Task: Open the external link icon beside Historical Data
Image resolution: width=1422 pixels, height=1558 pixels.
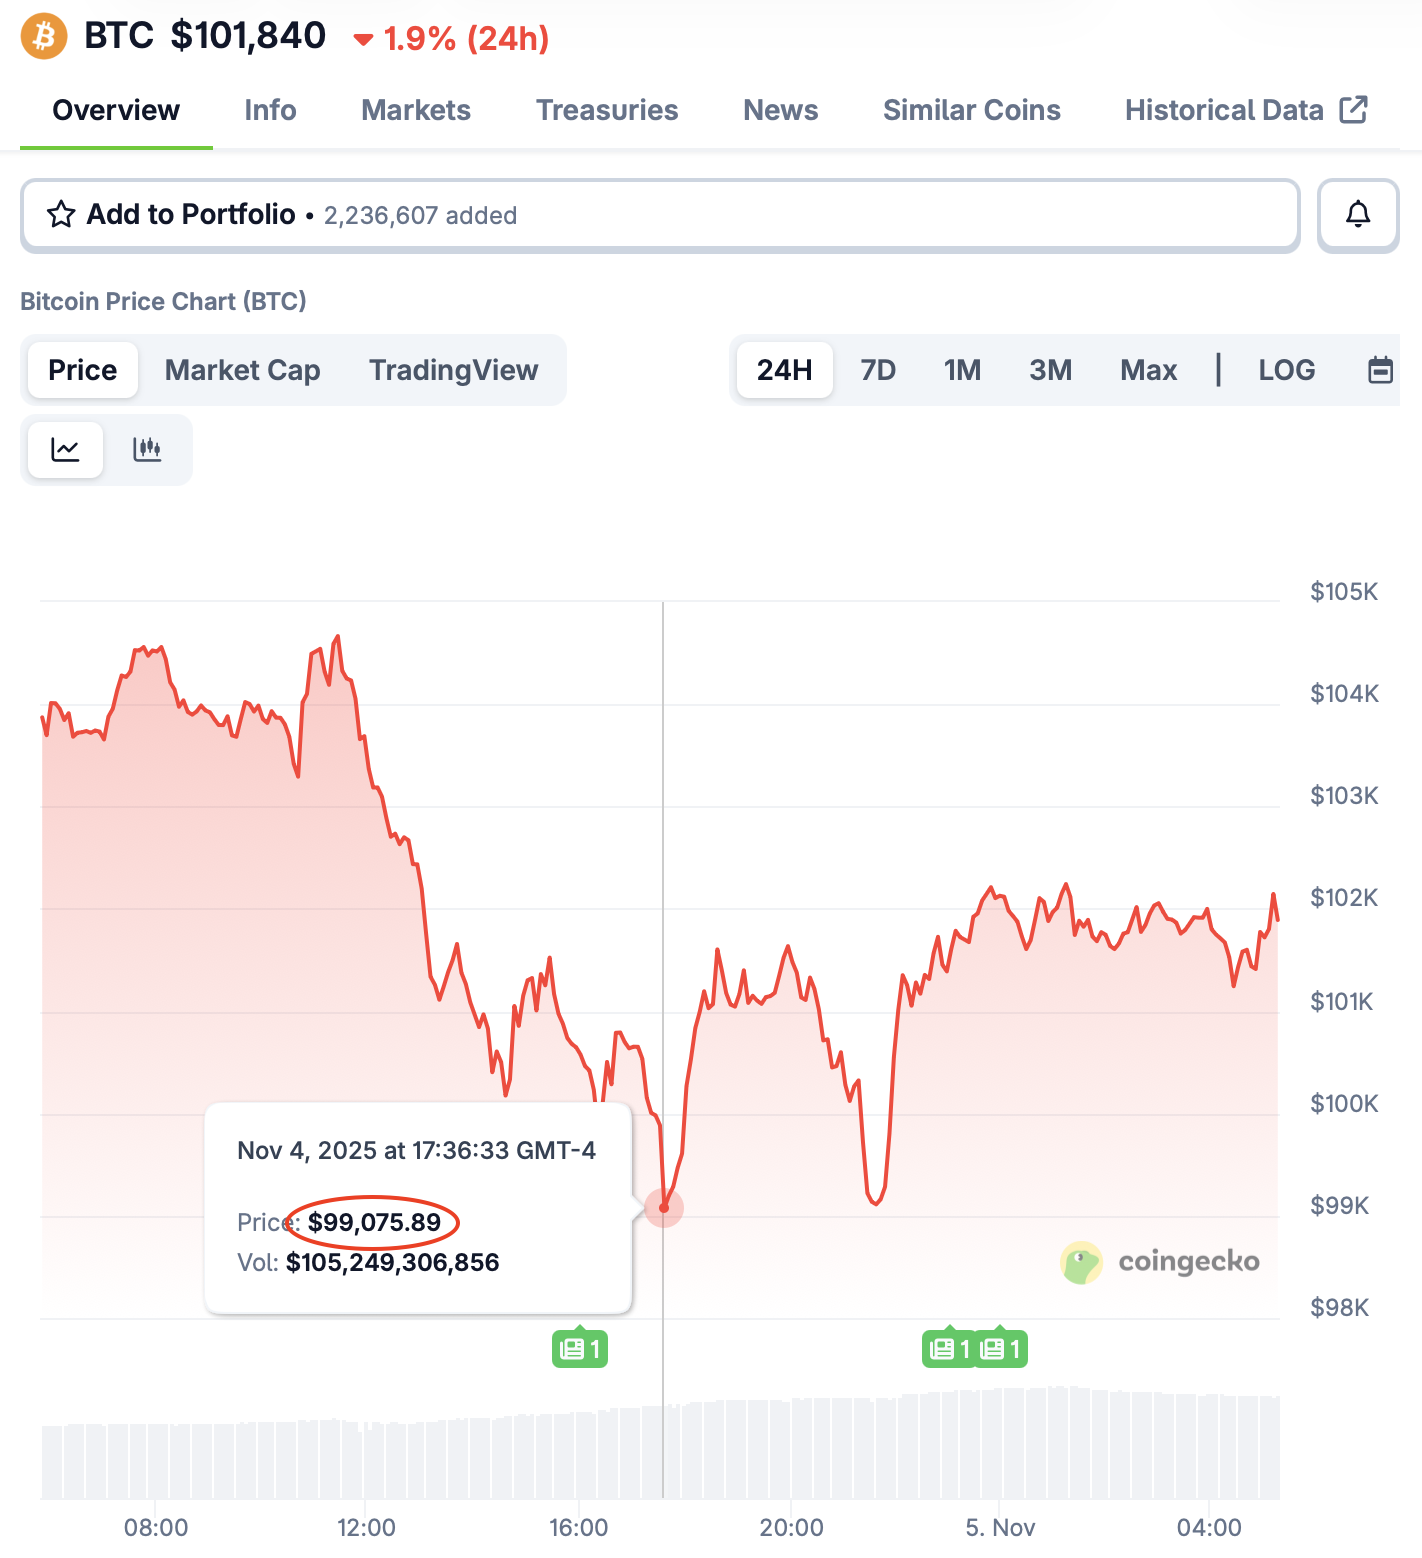Action: click(1353, 110)
